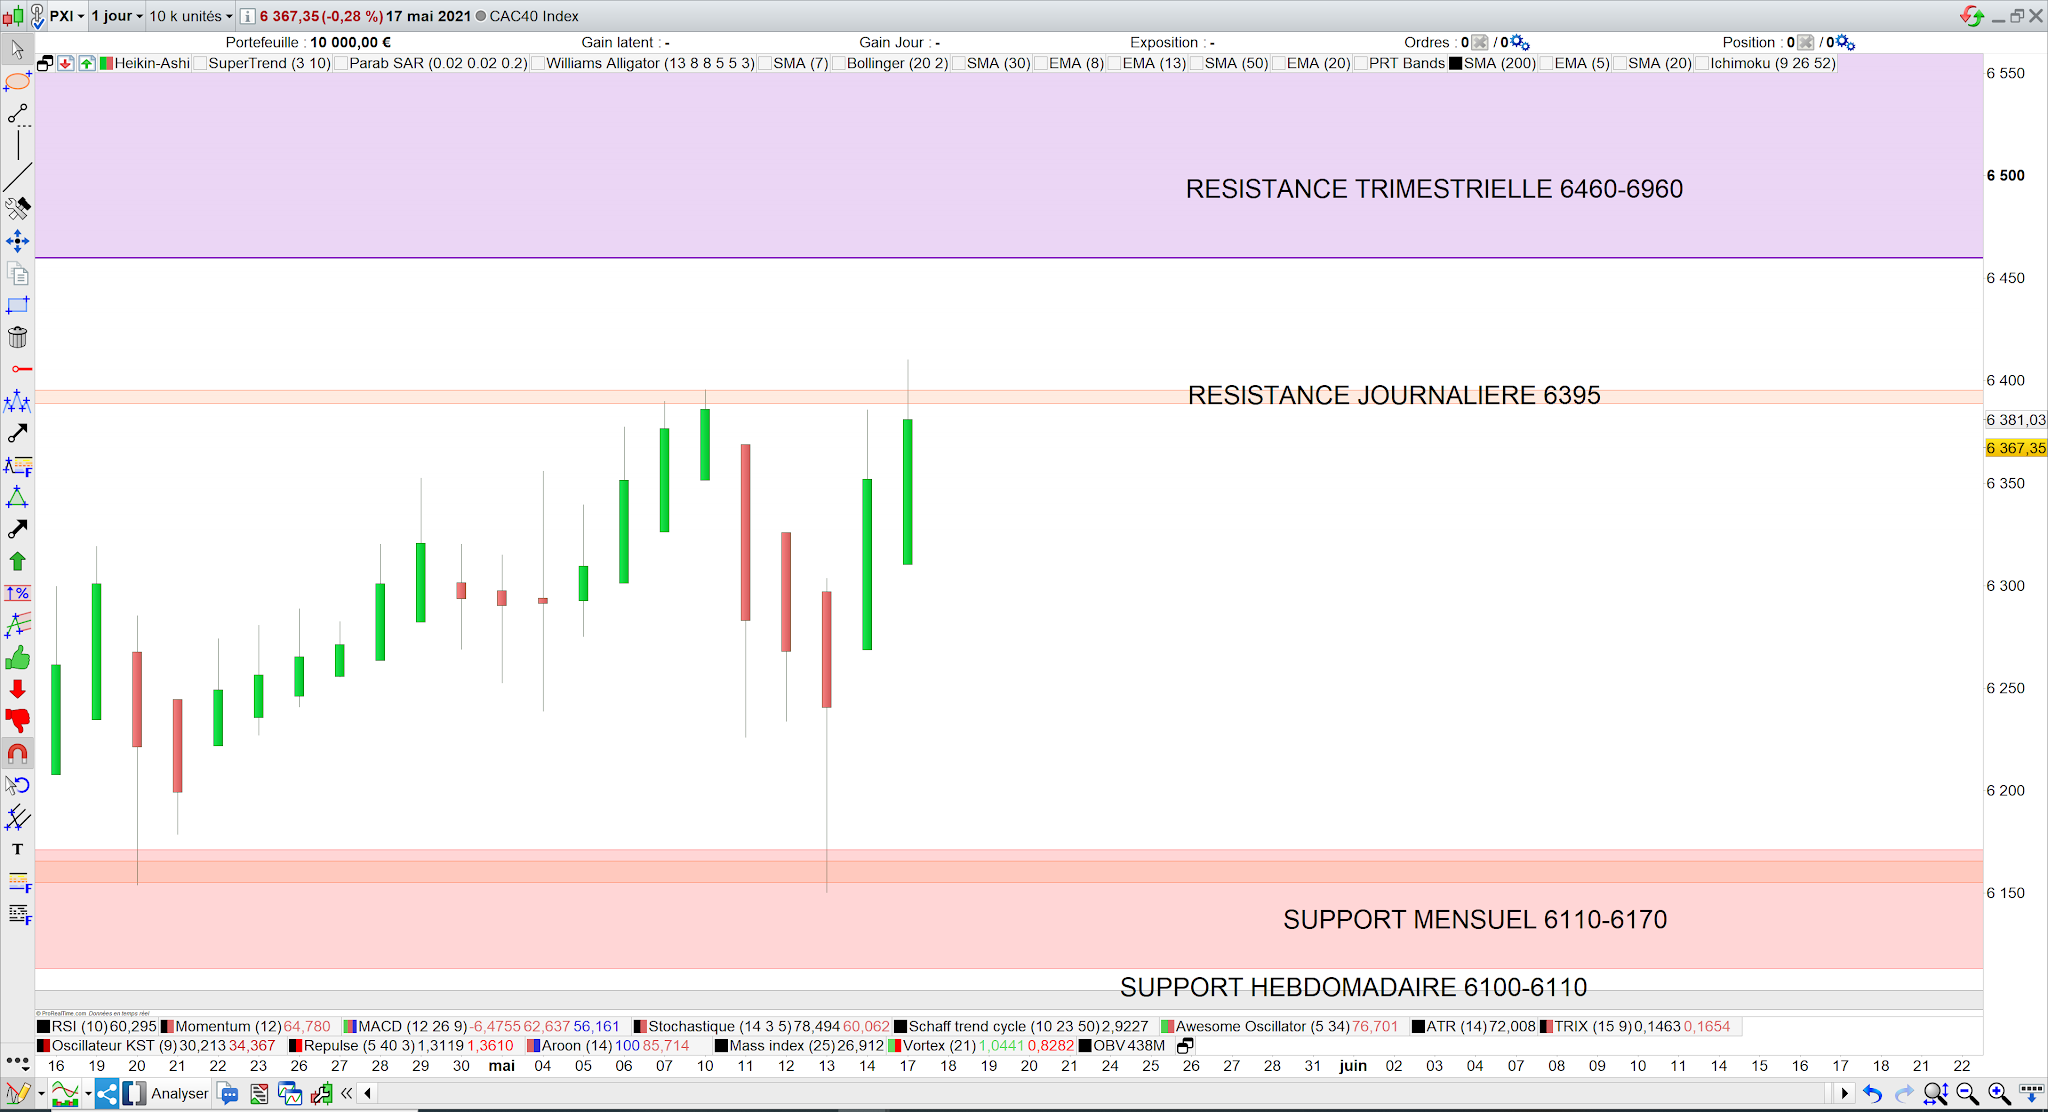Open the '1 jour' timeframe dropdown
Image resolution: width=2048 pixels, height=1112 pixels.
(x=117, y=16)
